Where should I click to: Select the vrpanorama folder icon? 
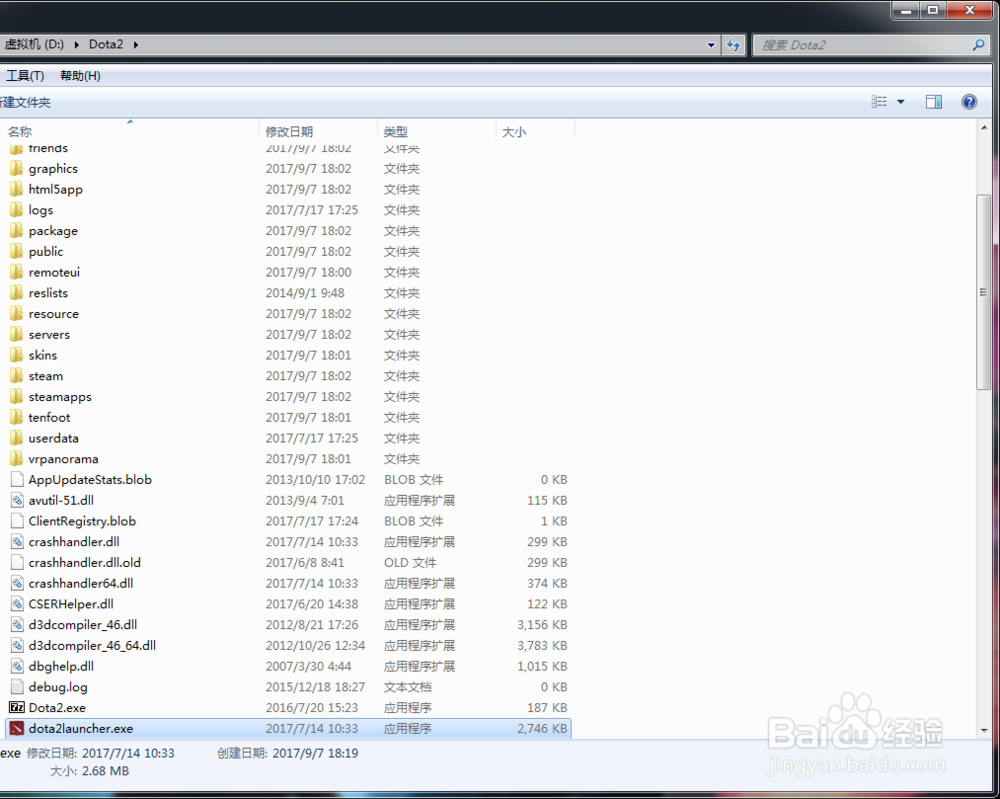[17, 458]
